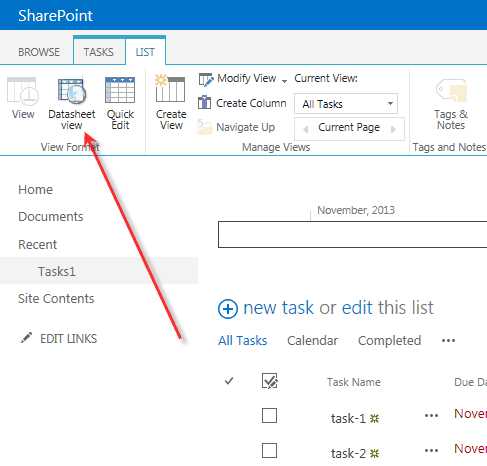Click the Modify View icon
This screenshot has height=466, width=487.
(x=206, y=79)
